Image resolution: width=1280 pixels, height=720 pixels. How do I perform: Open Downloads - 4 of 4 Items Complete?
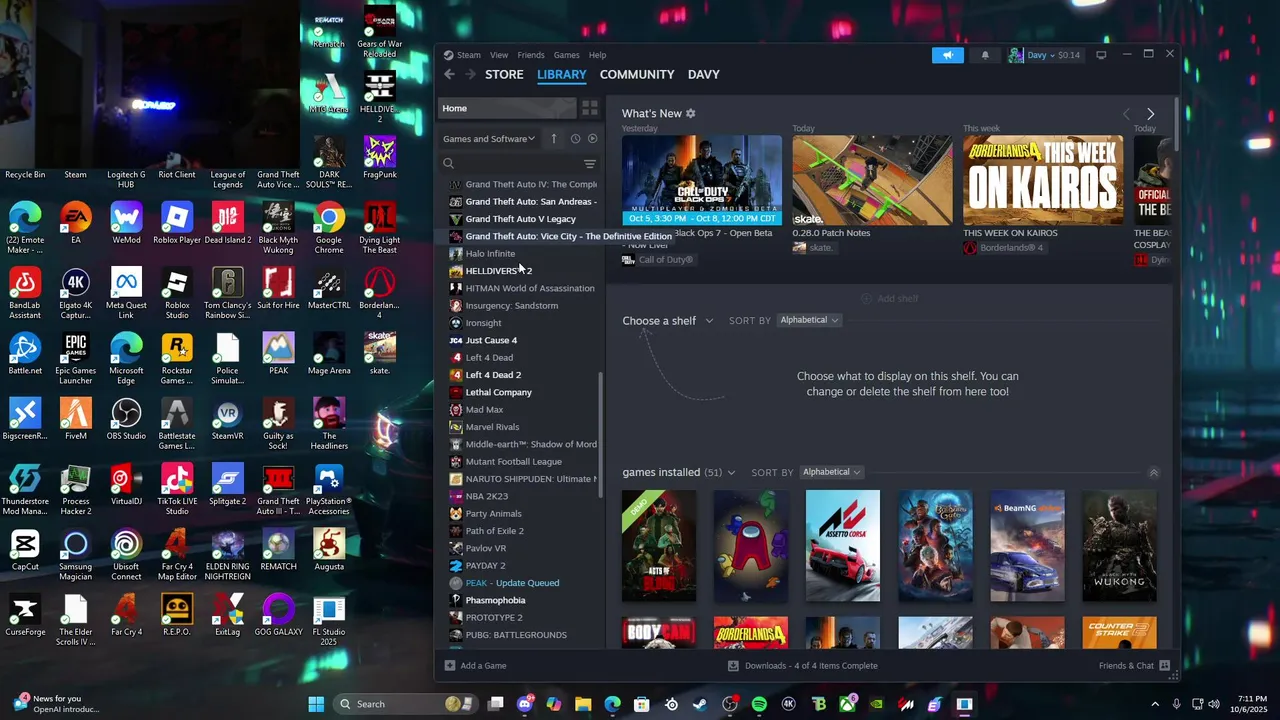tap(803, 666)
